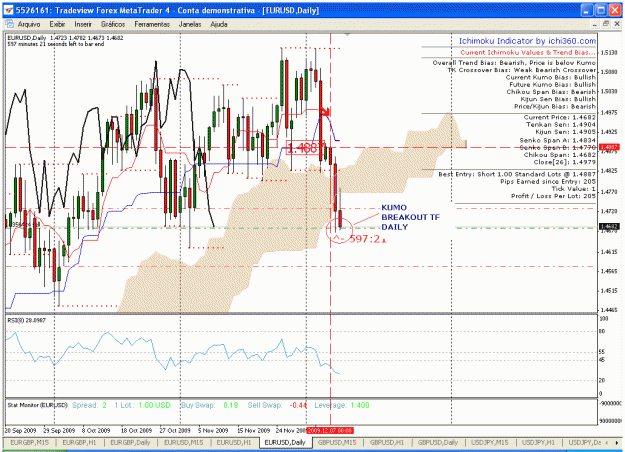Screen dimensions: 625x452
Task: Click the red 2009.12.07 00:00 date marker
Action: [x=330, y=430]
